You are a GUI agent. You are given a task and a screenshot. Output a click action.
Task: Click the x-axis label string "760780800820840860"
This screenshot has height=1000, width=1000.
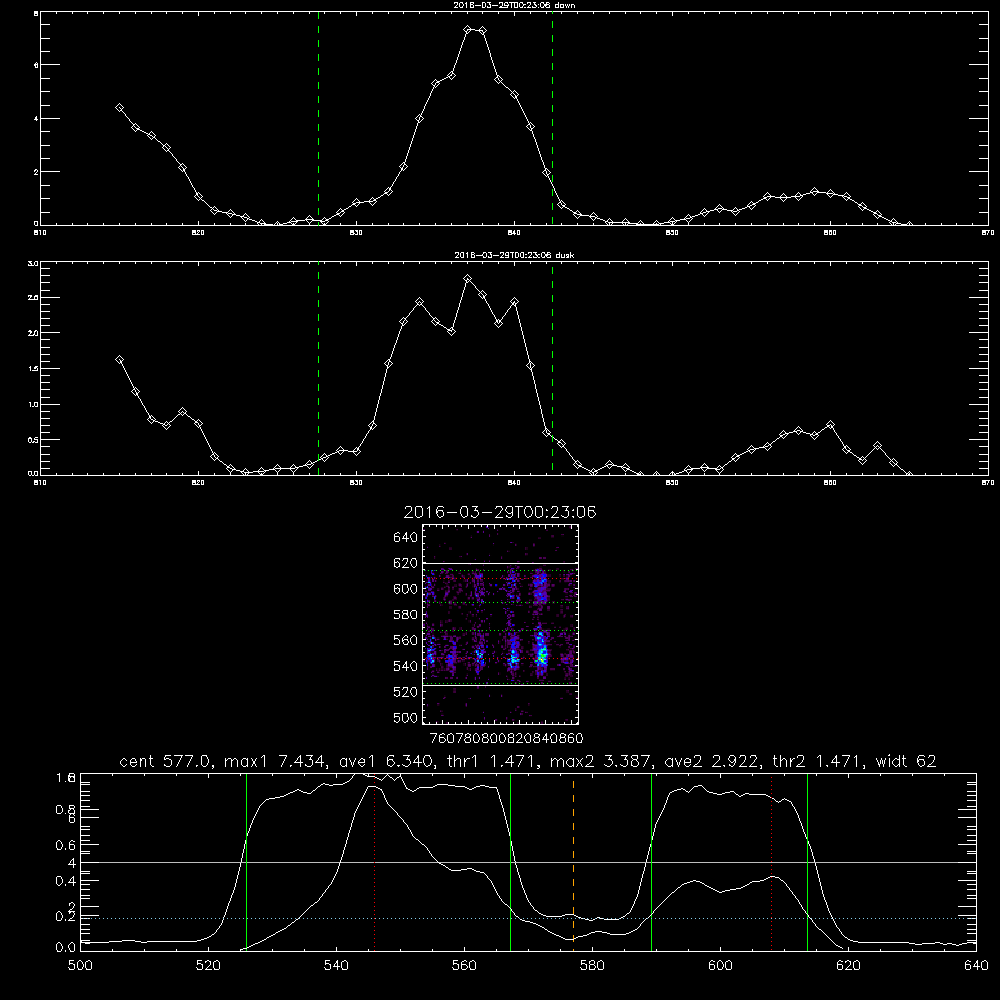[x=506, y=739]
